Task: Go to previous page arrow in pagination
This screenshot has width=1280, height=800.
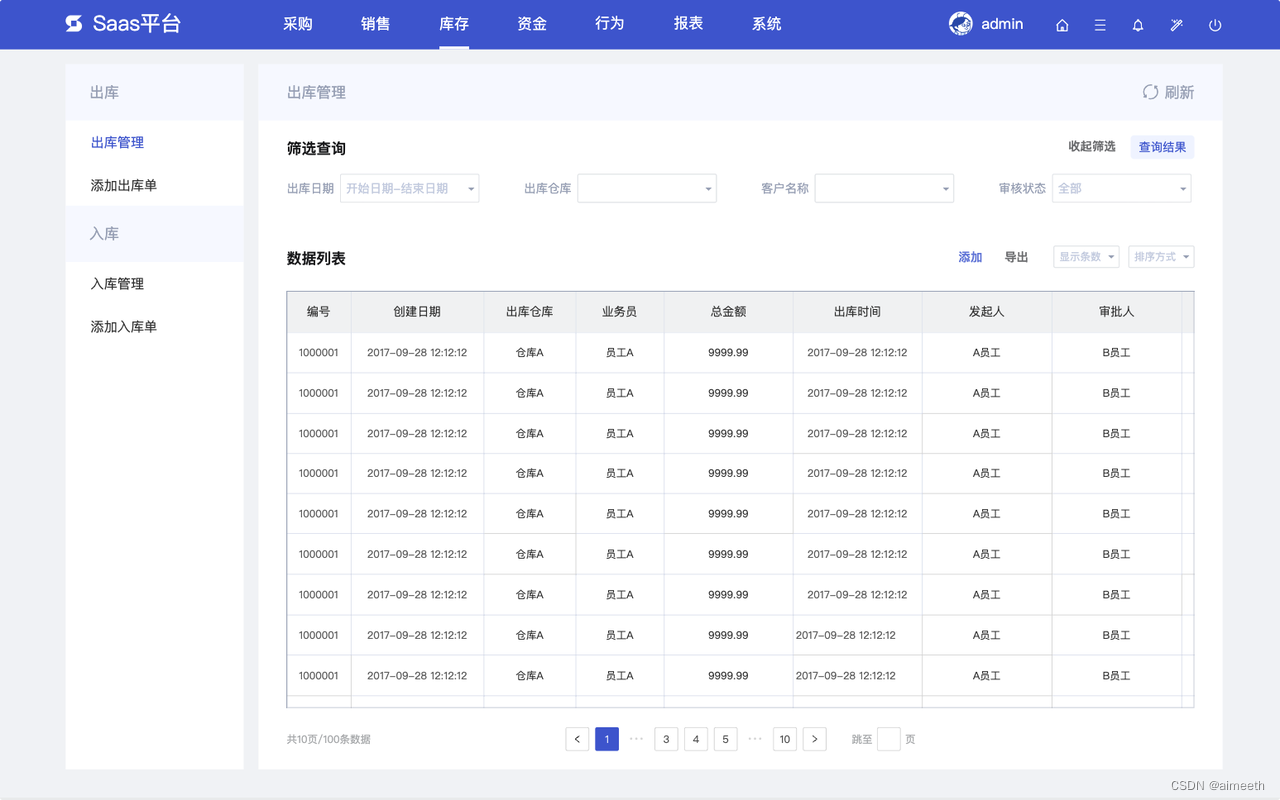Action: pos(577,739)
